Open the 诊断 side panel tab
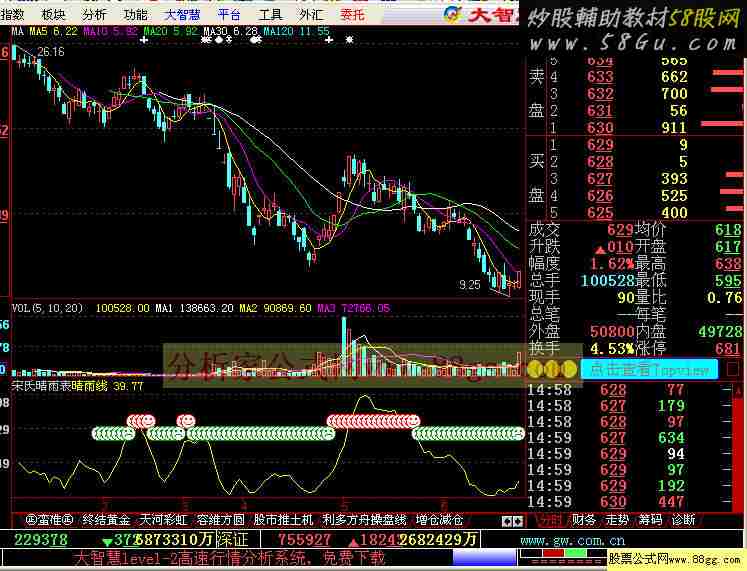This screenshot has height=571, width=747. click(x=684, y=520)
